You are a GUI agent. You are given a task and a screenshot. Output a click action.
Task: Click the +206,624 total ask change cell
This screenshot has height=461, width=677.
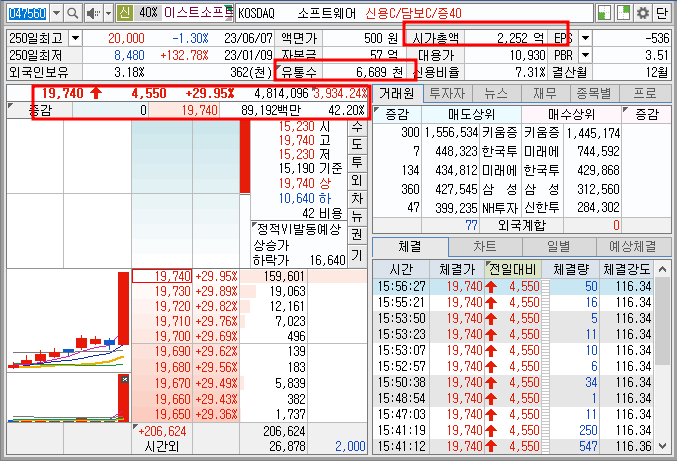(x=161, y=431)
